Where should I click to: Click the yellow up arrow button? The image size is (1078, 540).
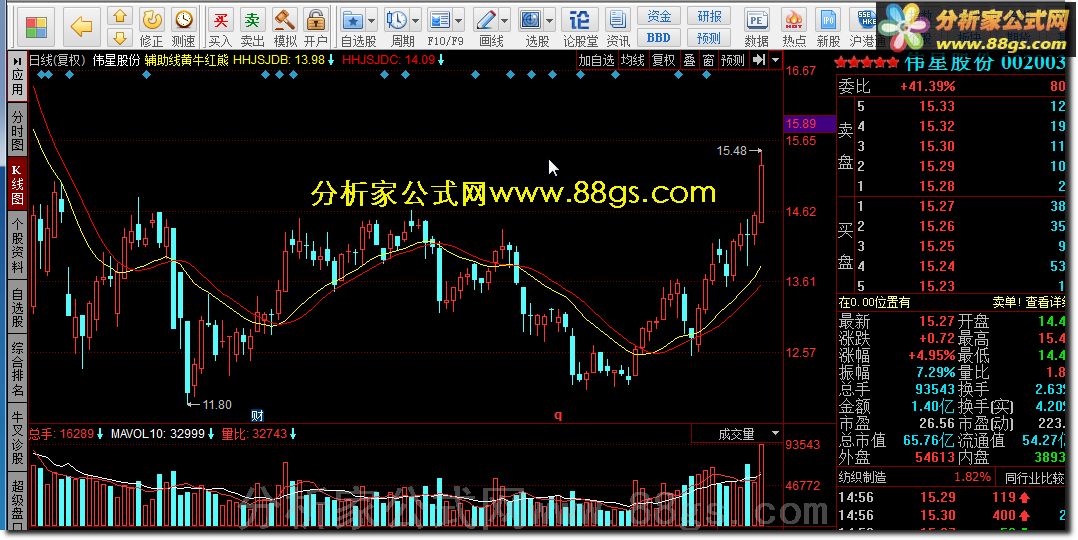(121, 16)
